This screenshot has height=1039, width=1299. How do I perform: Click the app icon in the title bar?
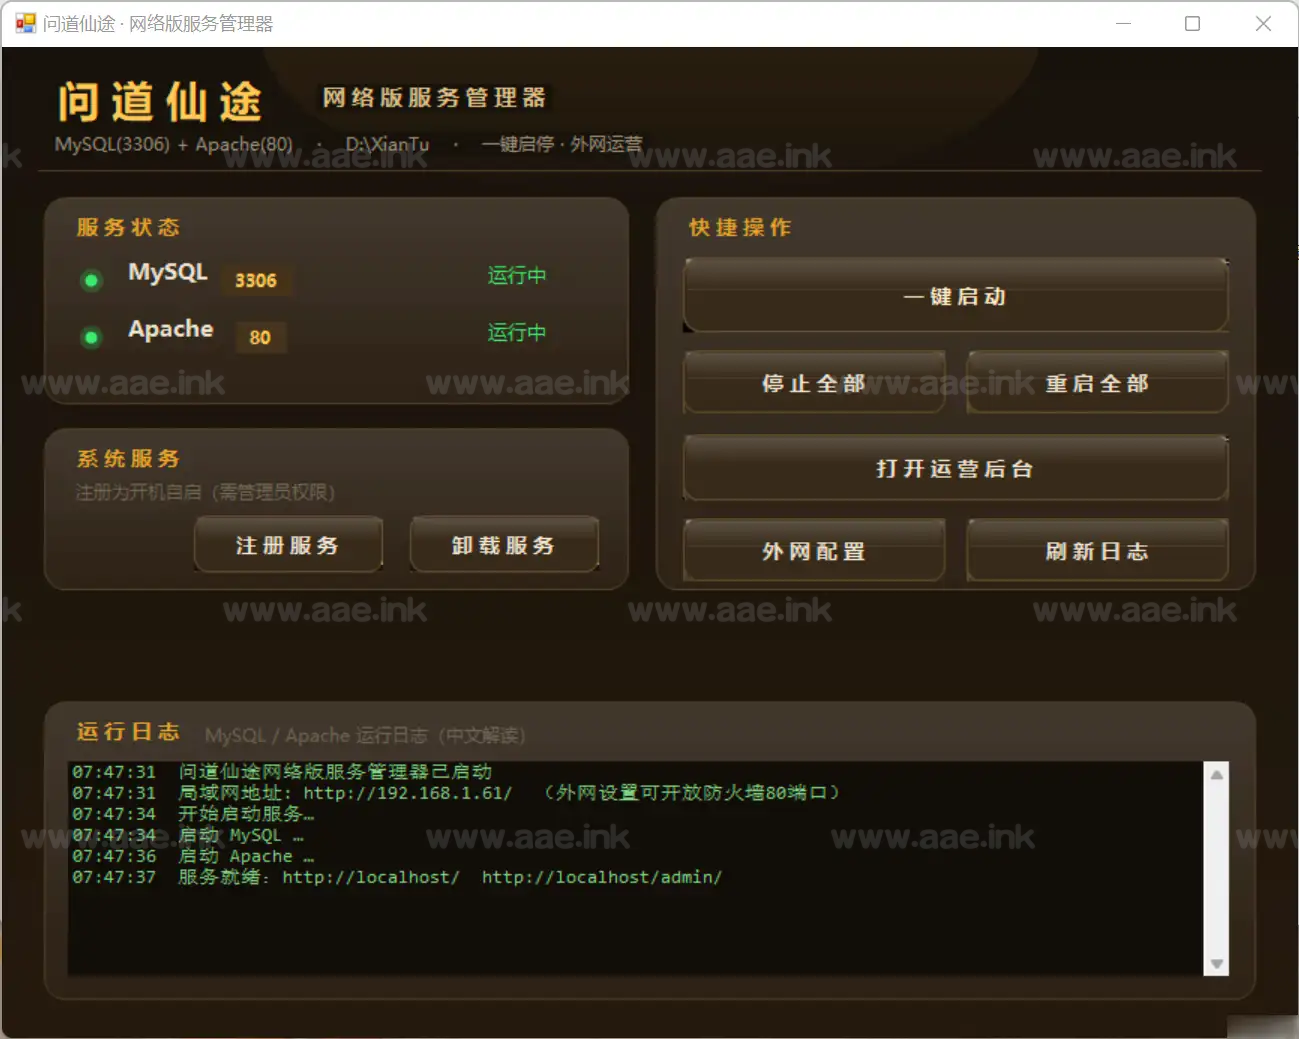click(x=25, y=23)
